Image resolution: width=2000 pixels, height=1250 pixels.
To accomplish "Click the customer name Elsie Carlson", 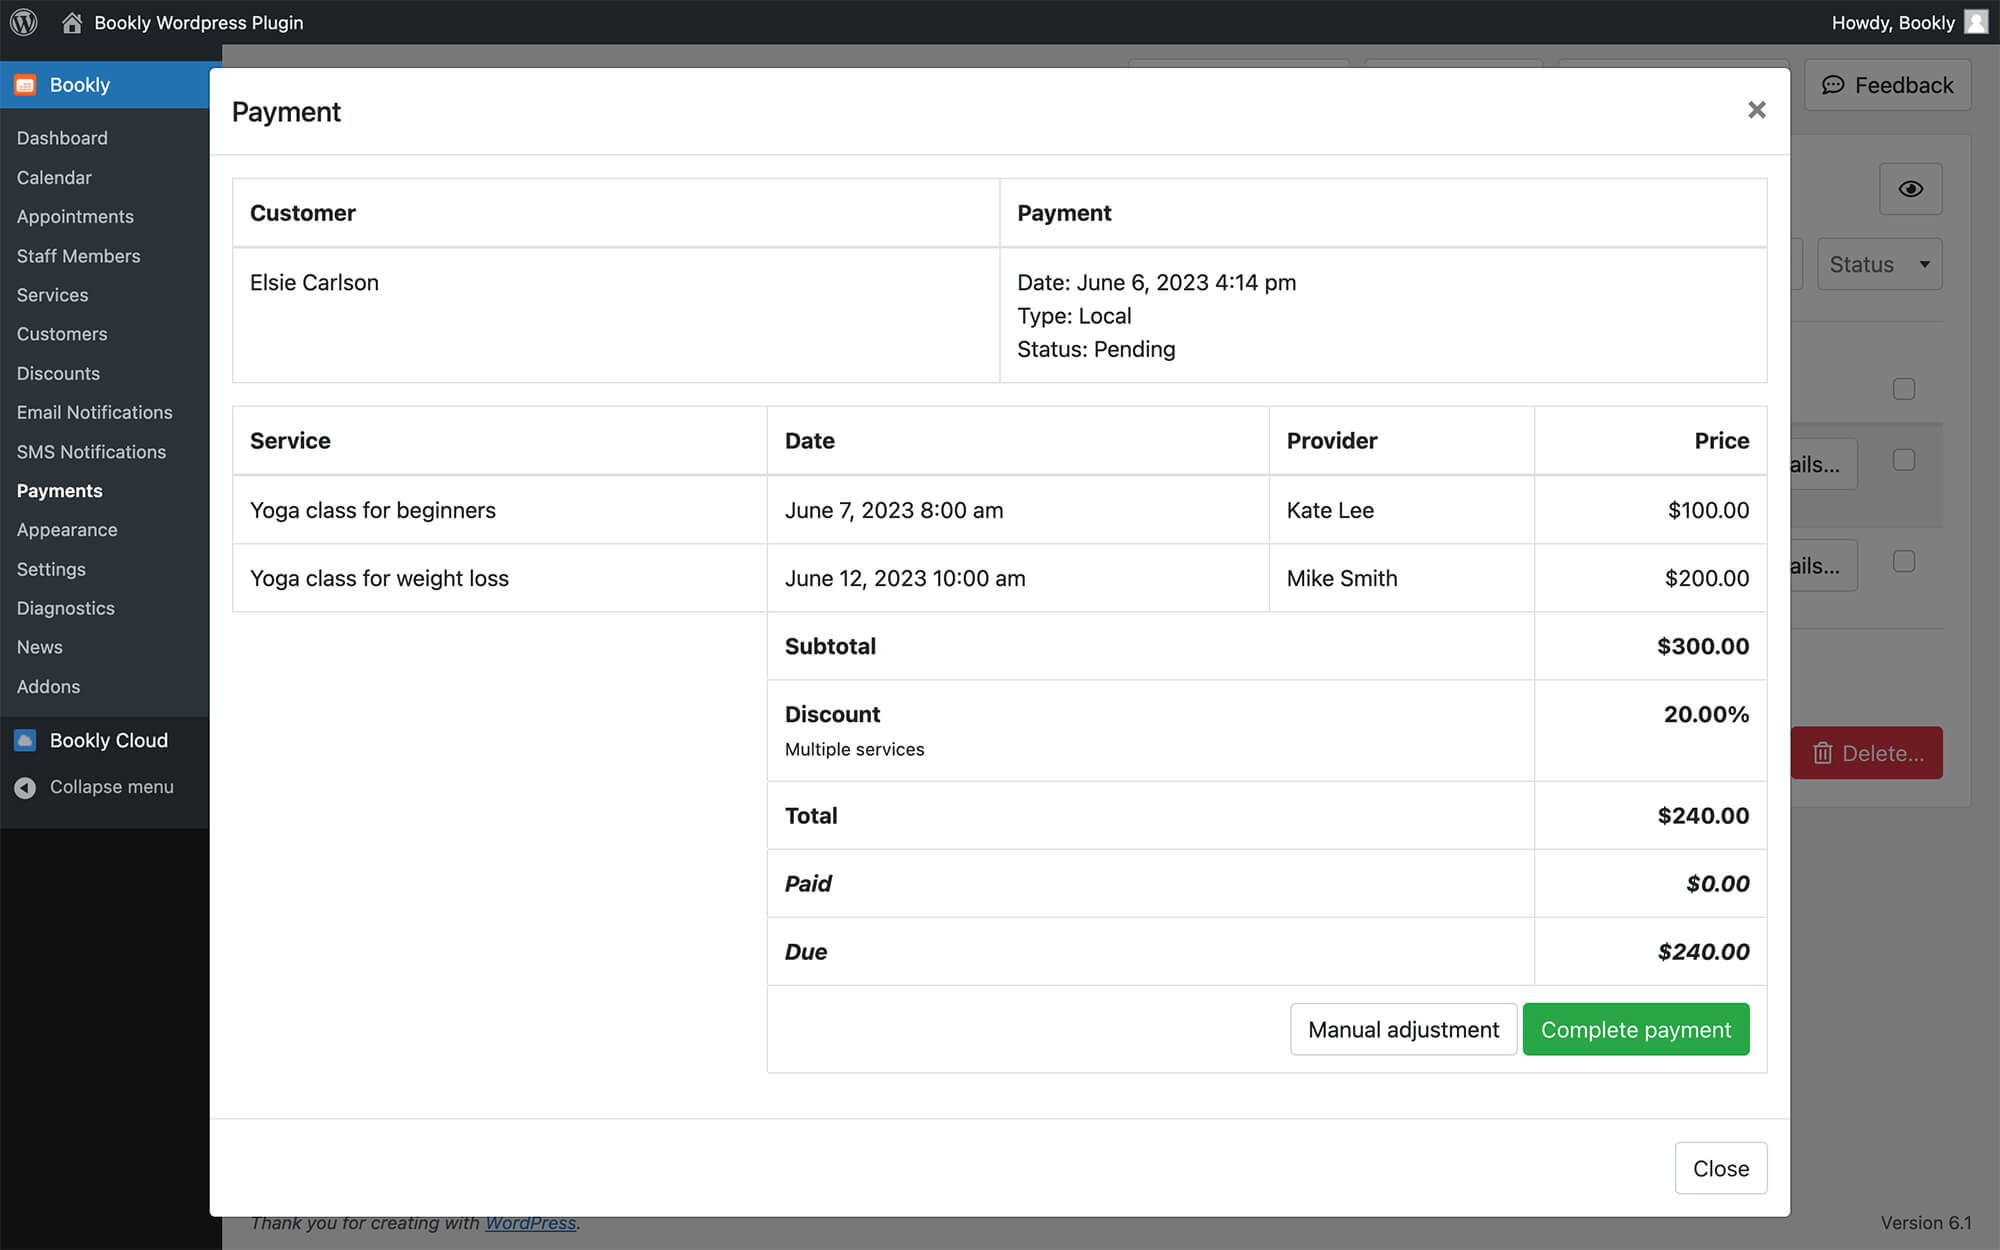I will tap(314, 283).
